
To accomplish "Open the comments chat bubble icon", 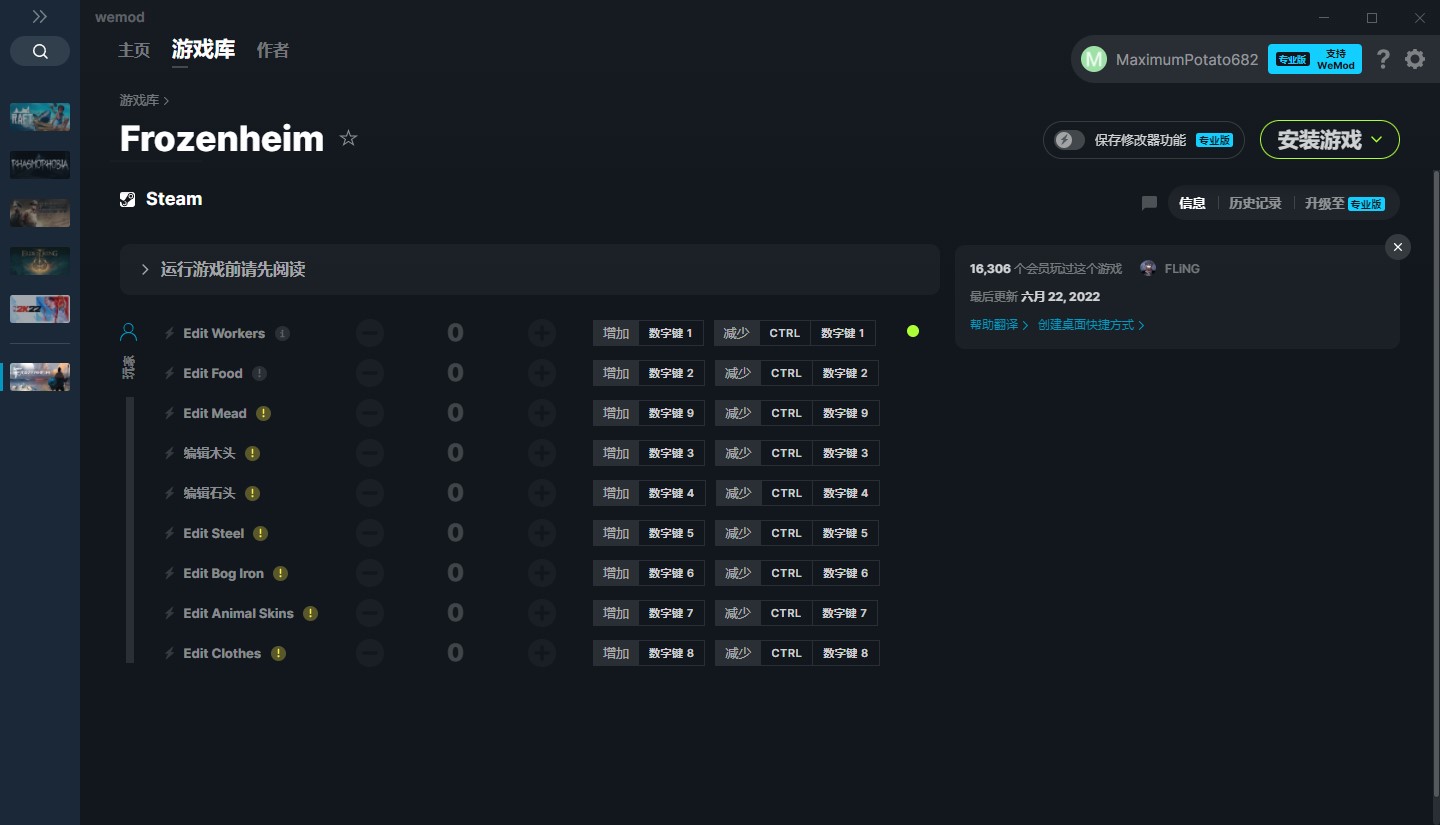I will coord(1149,203).
